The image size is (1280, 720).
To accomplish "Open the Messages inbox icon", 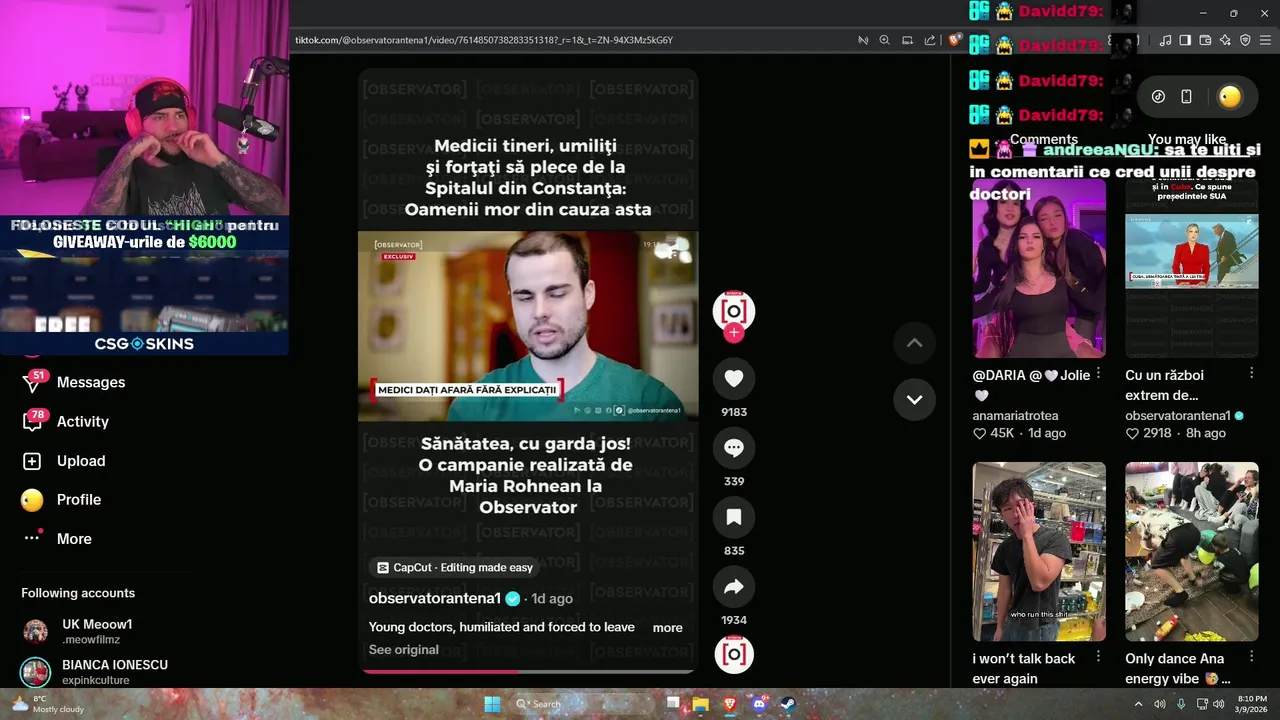I will click(32, 383).
